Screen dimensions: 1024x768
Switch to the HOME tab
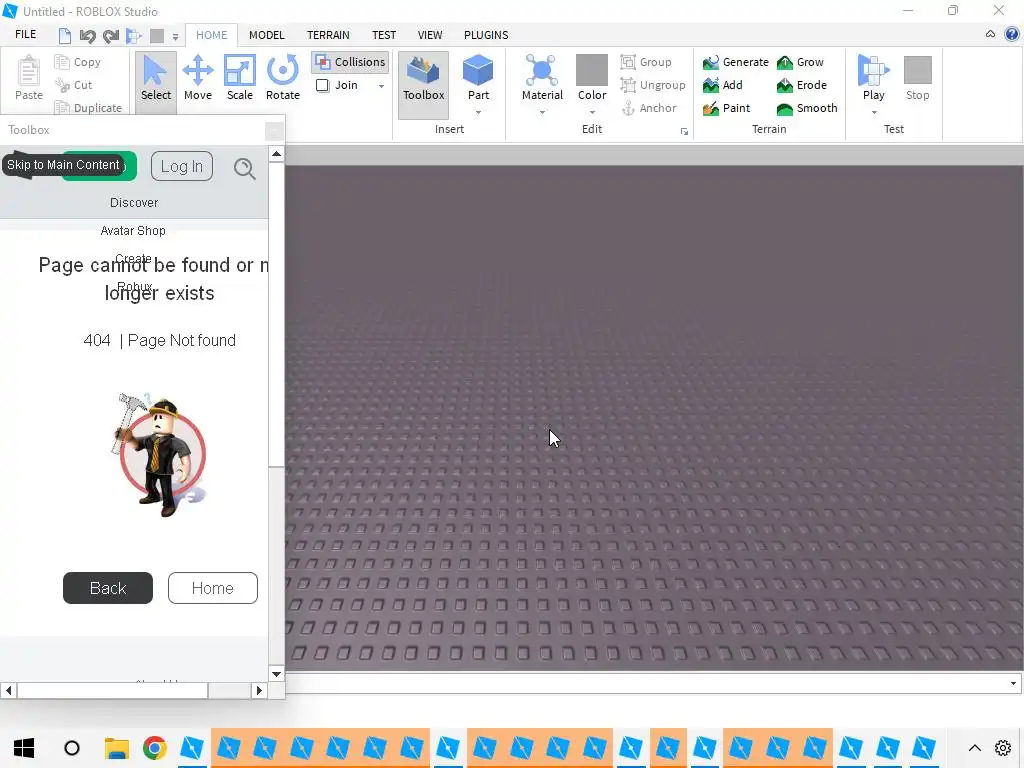pyautogui.click(x=212, y=35)
